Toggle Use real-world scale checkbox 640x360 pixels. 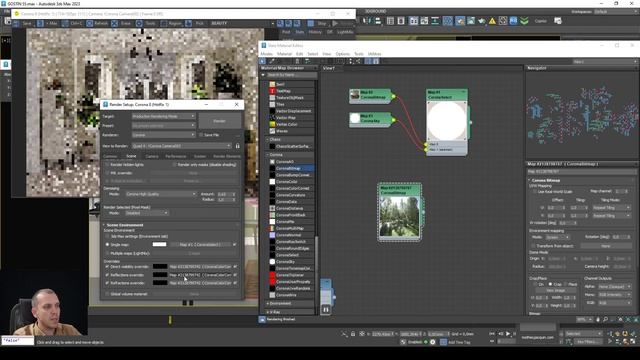tap(534, 191)
